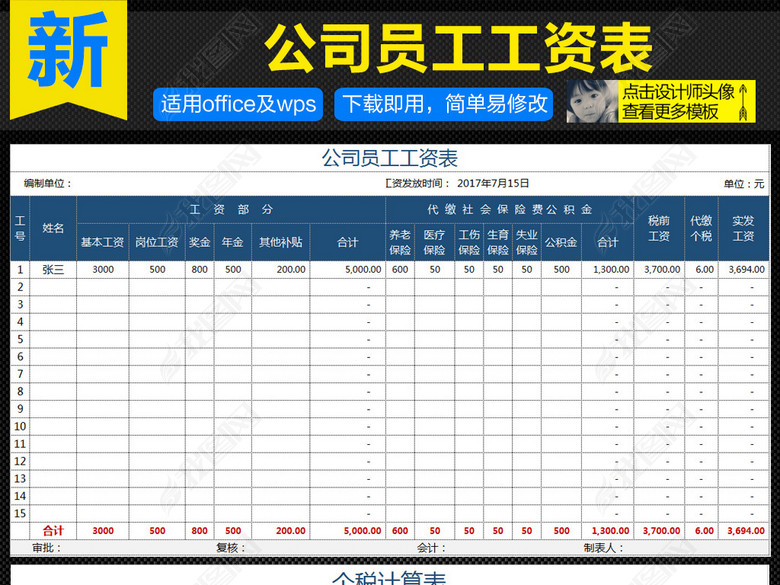Viewport: 780px width, 585px height.
Task: Click the 制表人 footer label
Action: [x=603, y=548]
